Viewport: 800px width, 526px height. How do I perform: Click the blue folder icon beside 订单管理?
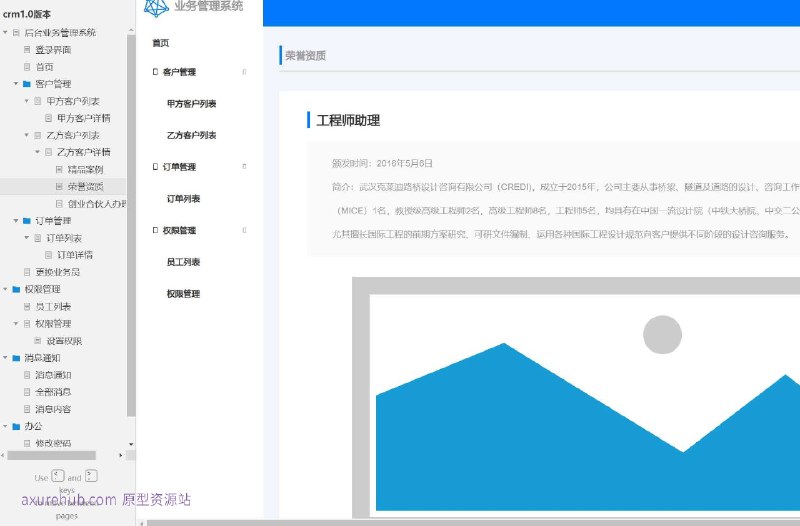coord(27,221)
